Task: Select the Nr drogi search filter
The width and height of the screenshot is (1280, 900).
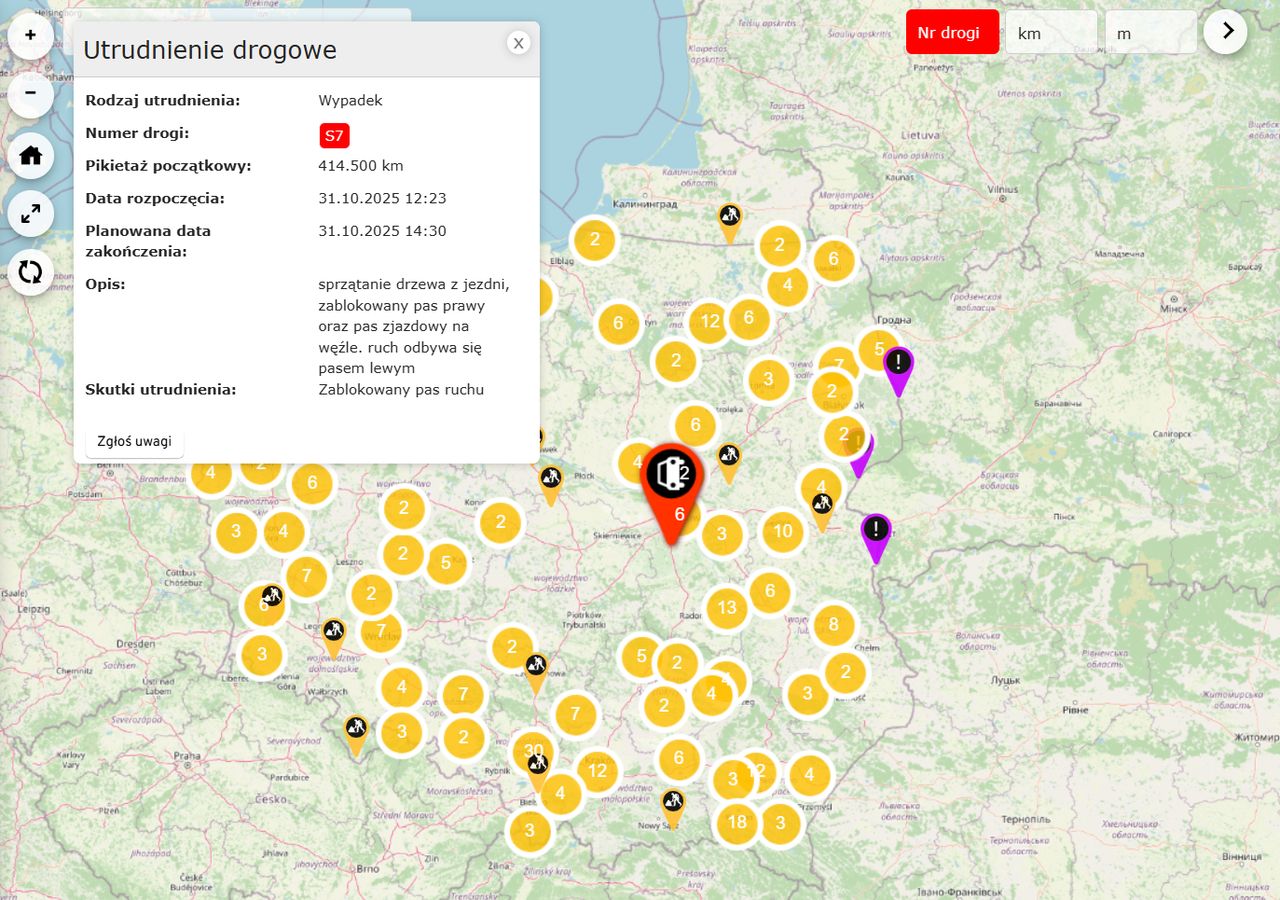Action: (x=952, y=32)
